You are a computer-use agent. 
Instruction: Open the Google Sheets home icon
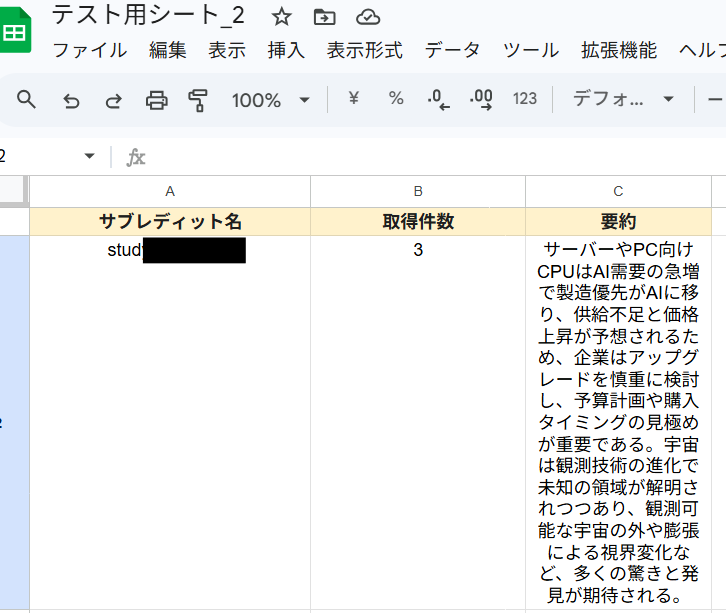(x=15, y=31)
